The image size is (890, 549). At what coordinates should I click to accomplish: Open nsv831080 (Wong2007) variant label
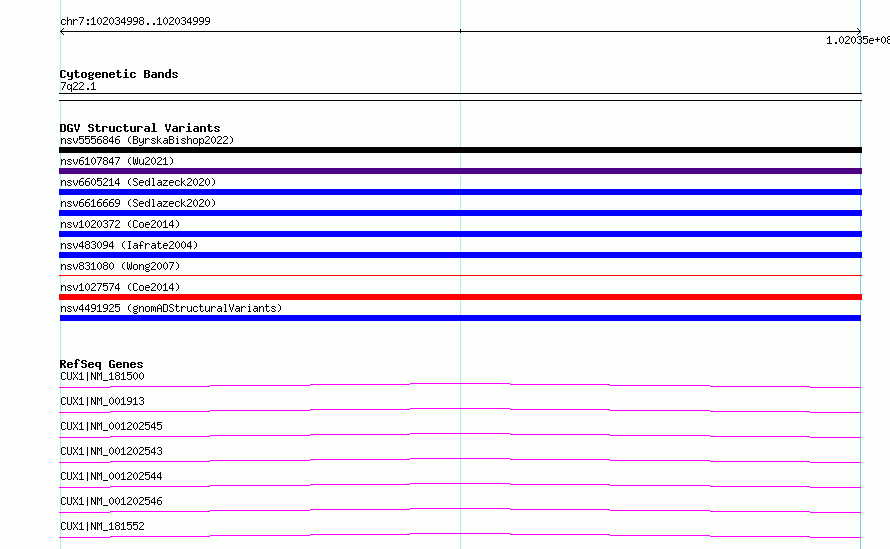coord(120,266)
